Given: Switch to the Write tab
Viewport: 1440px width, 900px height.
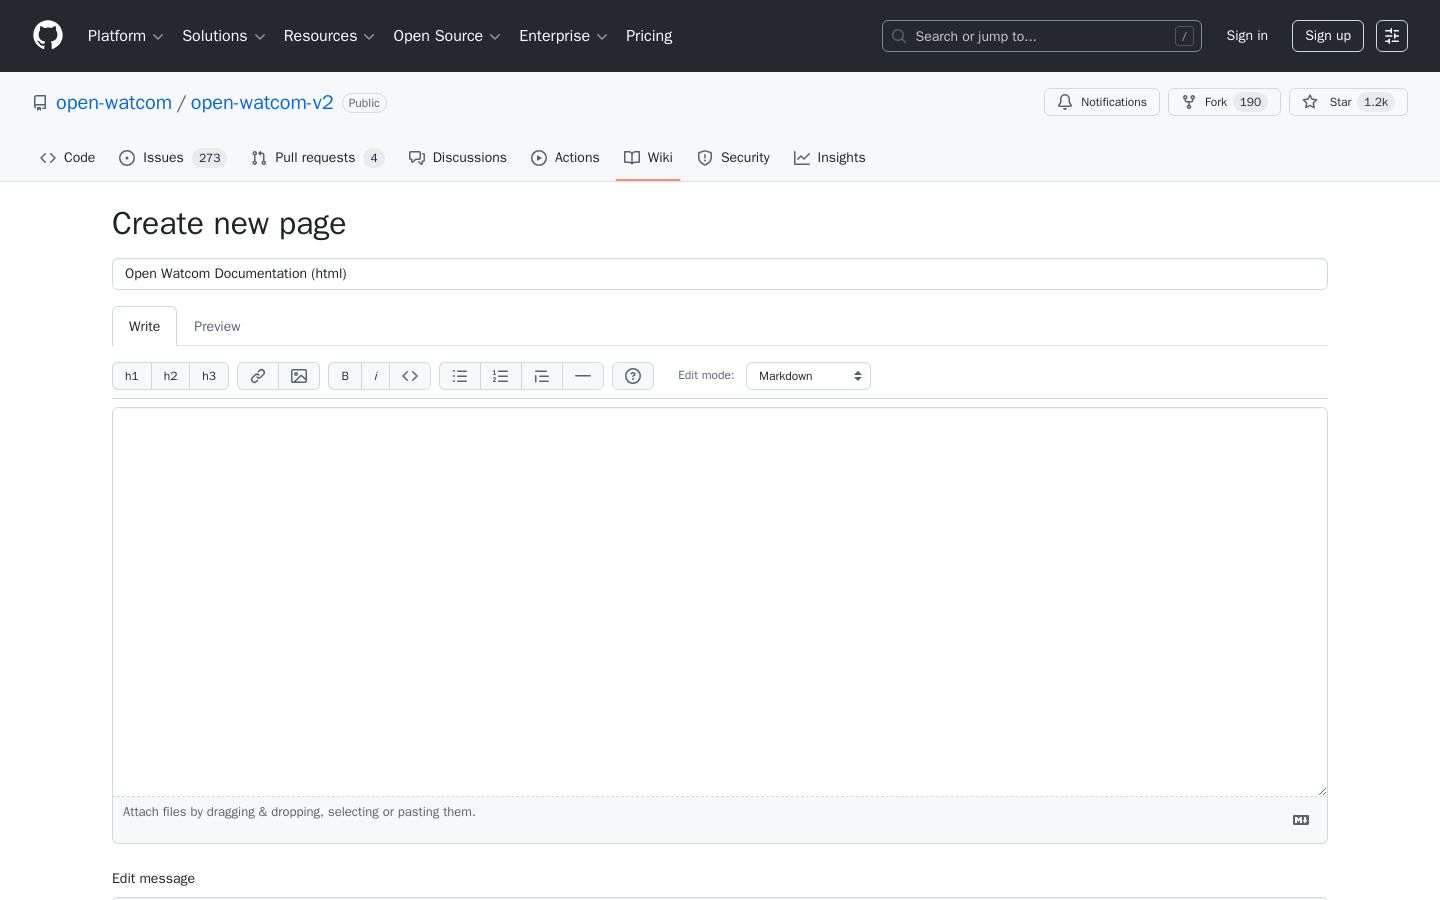Looking at the screenshot, I should tap(144, 326).
